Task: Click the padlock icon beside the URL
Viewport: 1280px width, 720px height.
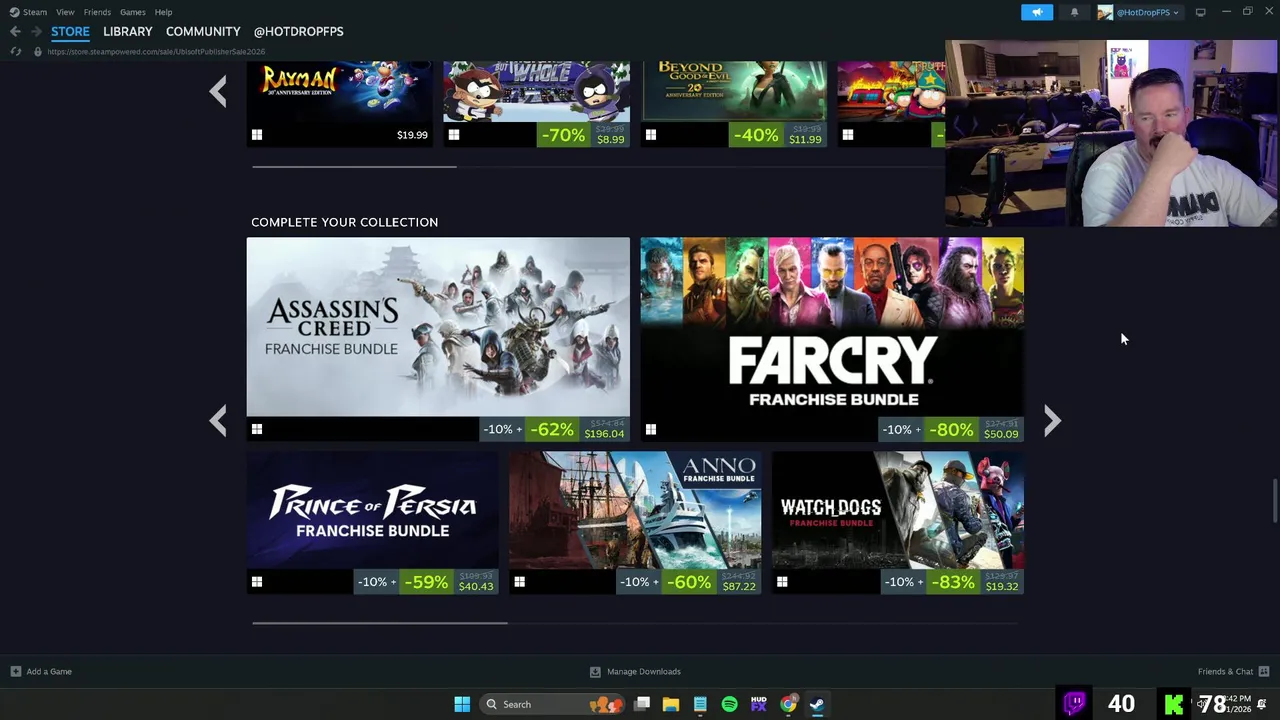Action: tap(38, 51)
